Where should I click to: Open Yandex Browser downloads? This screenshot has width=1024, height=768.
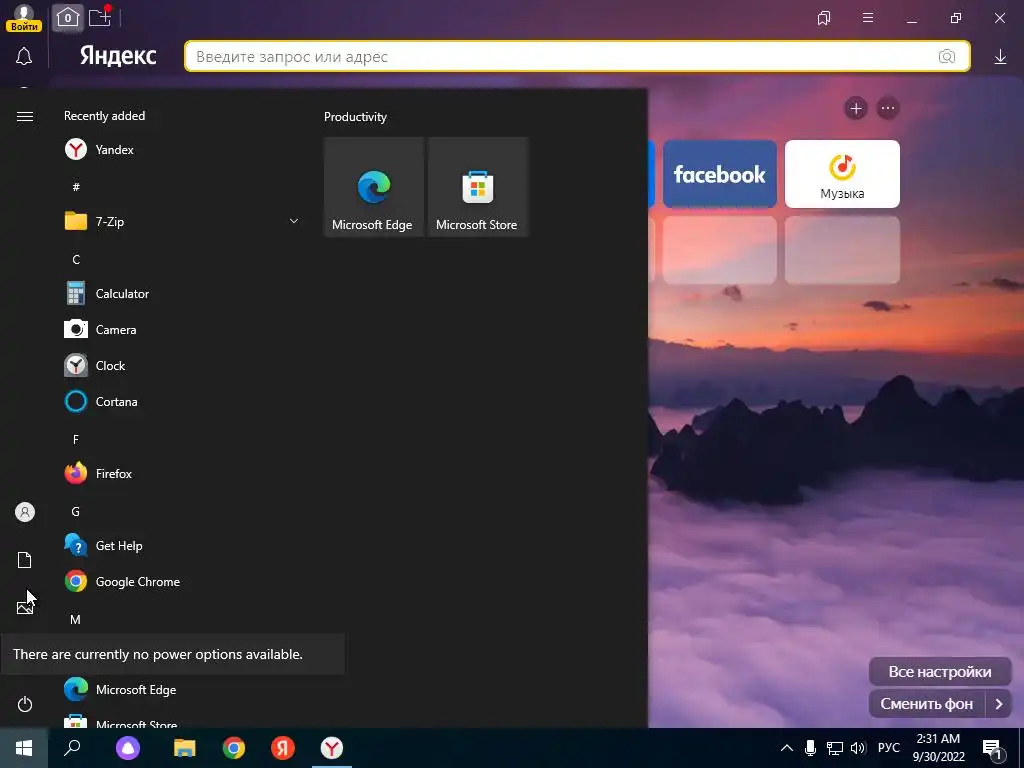(x=1000, y=57)
